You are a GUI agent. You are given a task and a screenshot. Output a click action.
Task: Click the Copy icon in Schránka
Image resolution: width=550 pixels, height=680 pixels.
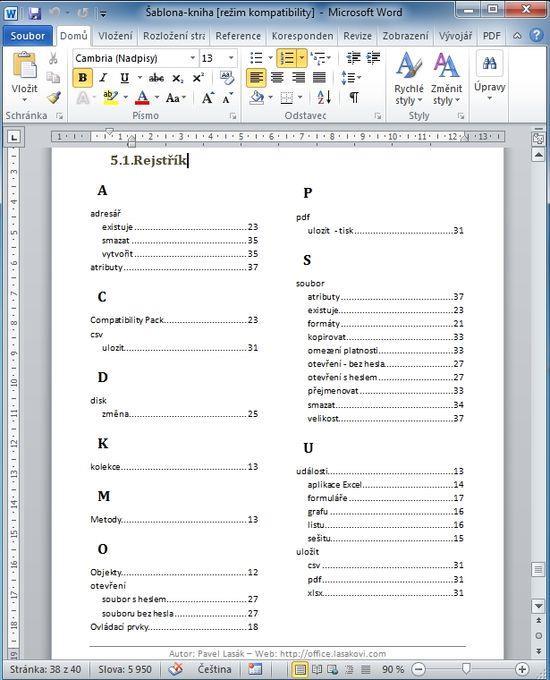coord(53,78)
